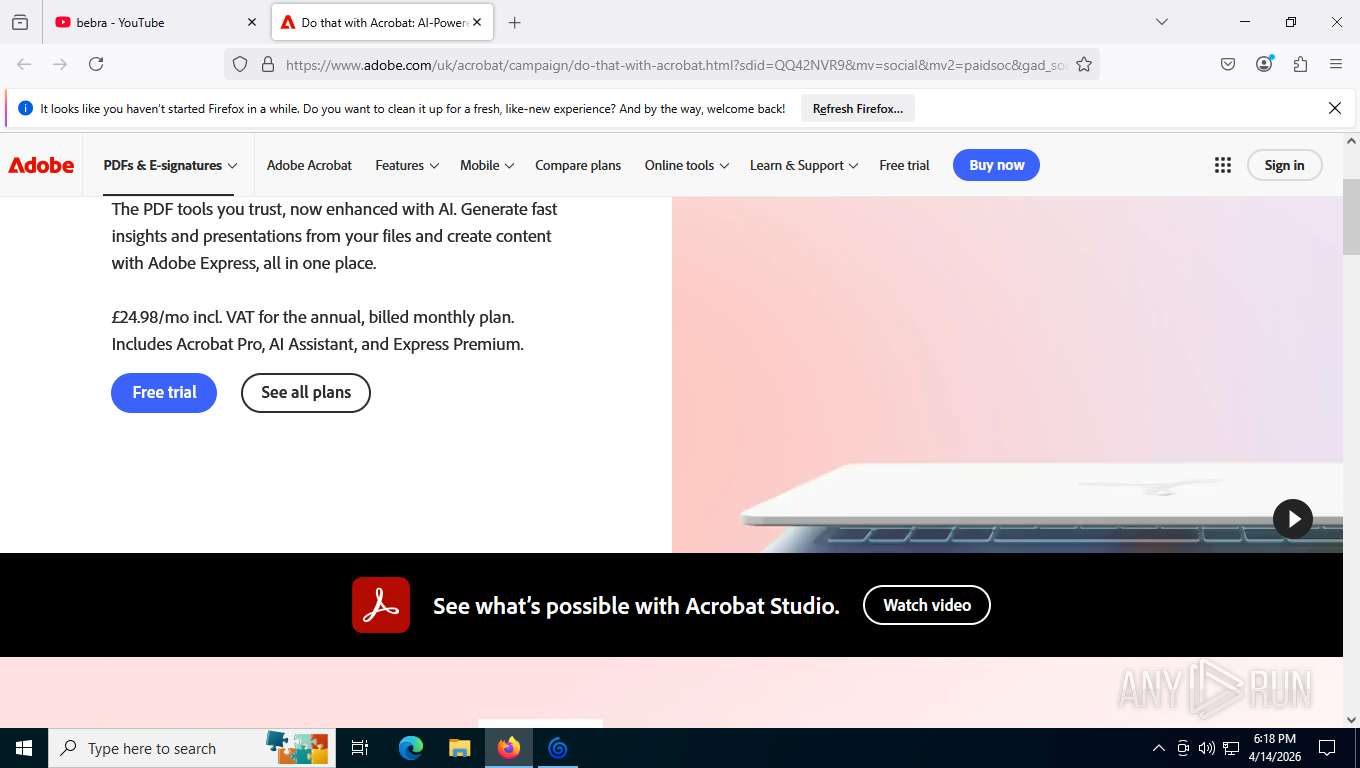This screenshot has height=768, width=1360.
Task: Click the taskbar search box
Action: [x=192, y=748]
